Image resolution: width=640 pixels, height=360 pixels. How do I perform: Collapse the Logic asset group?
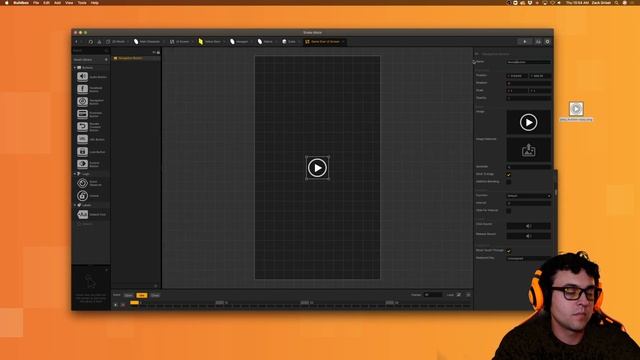click(75, 174)
